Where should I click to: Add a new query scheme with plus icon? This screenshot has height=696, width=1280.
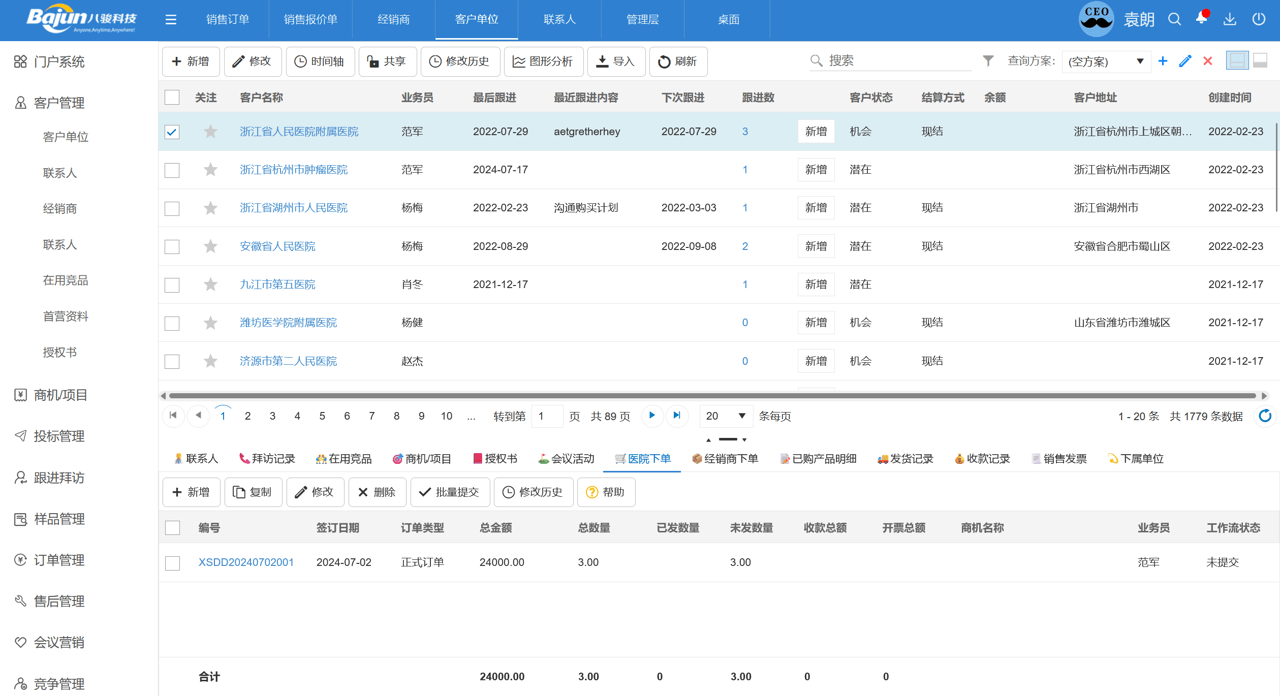[x=1162, y=61]
